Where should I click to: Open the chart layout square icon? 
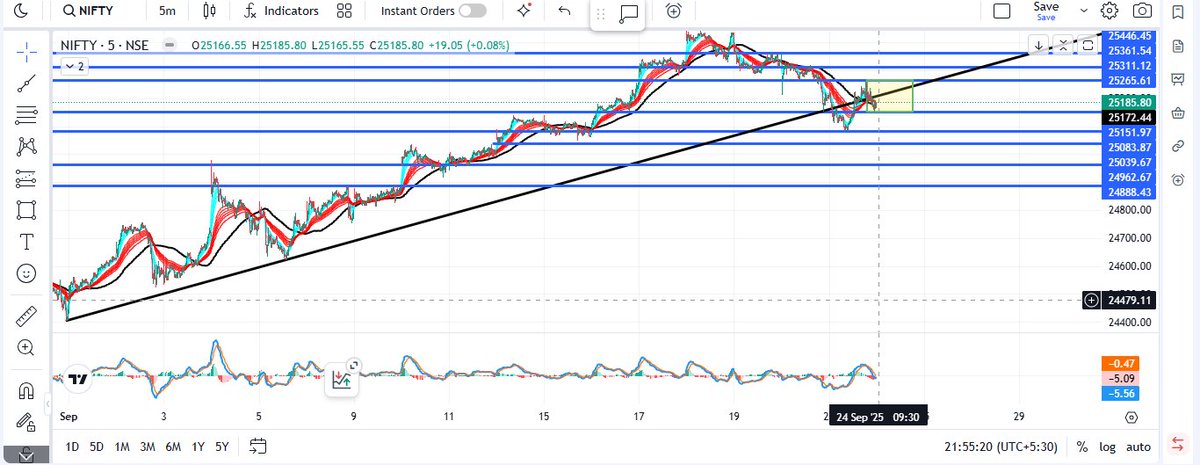point(1001,11)
